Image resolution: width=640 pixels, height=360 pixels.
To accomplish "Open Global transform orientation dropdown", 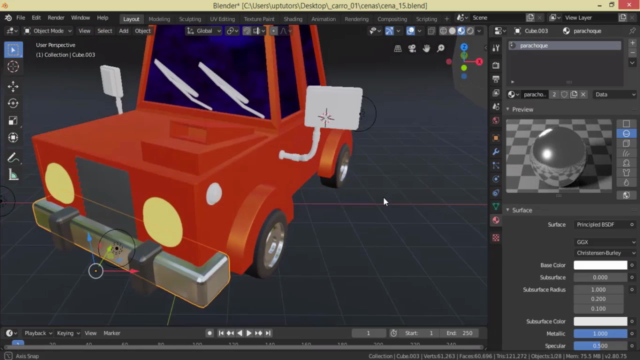I will click(x=203, y=31).
